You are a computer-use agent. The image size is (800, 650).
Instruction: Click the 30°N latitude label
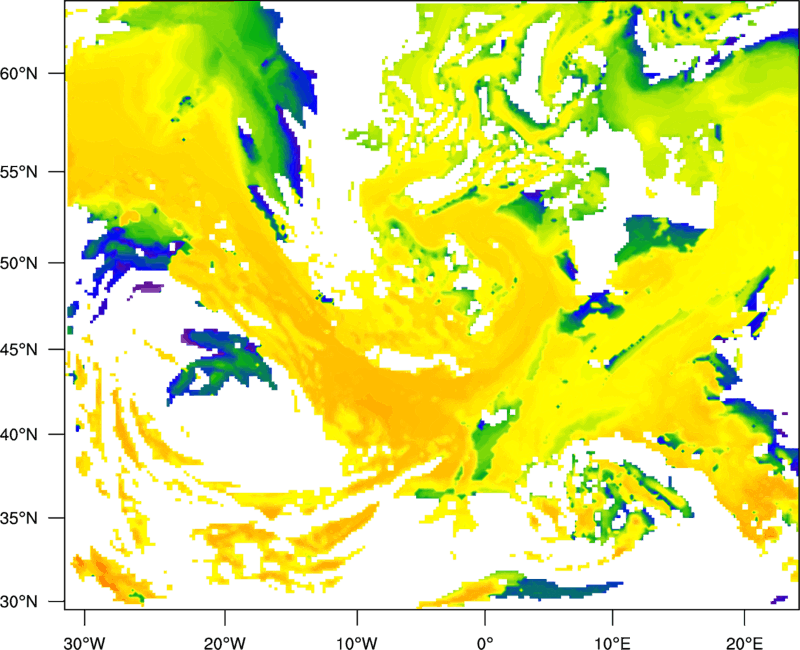(19, 602)
